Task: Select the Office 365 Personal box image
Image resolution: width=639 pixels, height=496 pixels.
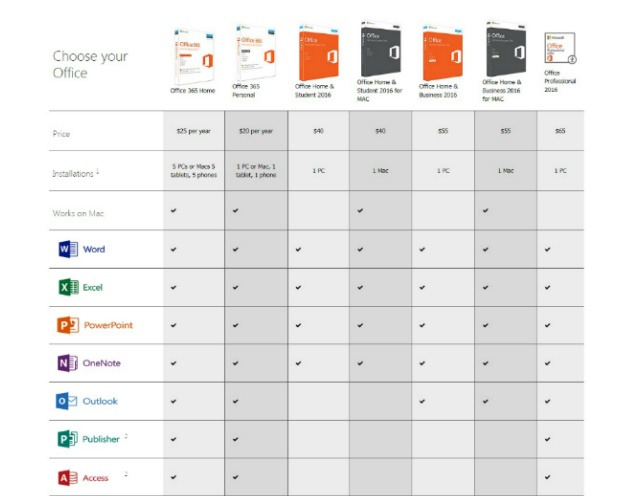Action: [256, 53]
